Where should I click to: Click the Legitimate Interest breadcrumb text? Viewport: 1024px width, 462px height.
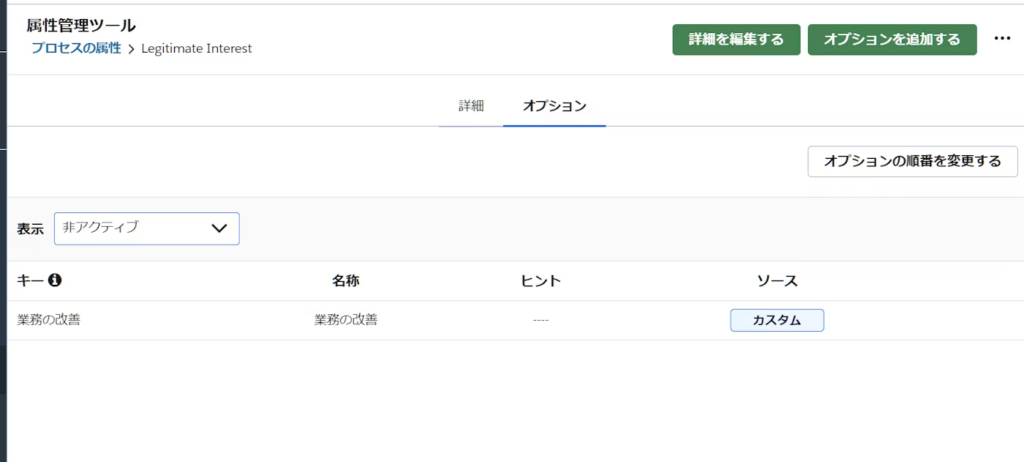tap(196, 48)
